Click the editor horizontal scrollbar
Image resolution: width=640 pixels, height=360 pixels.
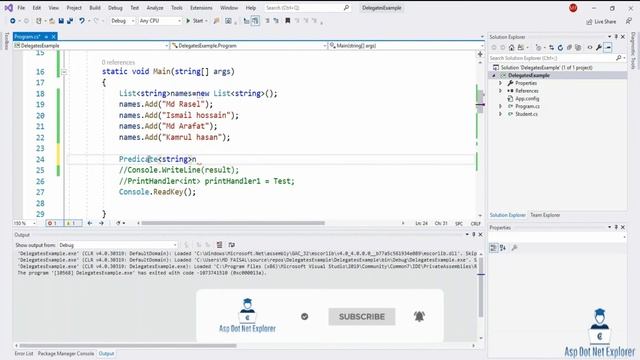[x=233, y=223]
